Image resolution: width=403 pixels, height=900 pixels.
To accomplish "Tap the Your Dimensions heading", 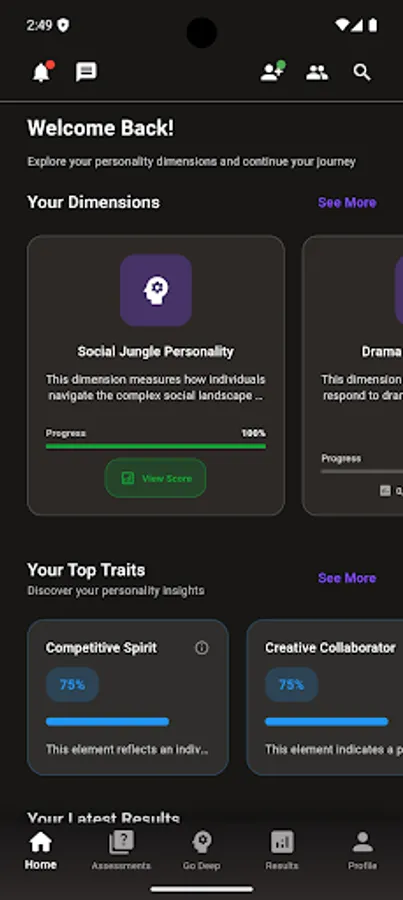I will (94, 203).
